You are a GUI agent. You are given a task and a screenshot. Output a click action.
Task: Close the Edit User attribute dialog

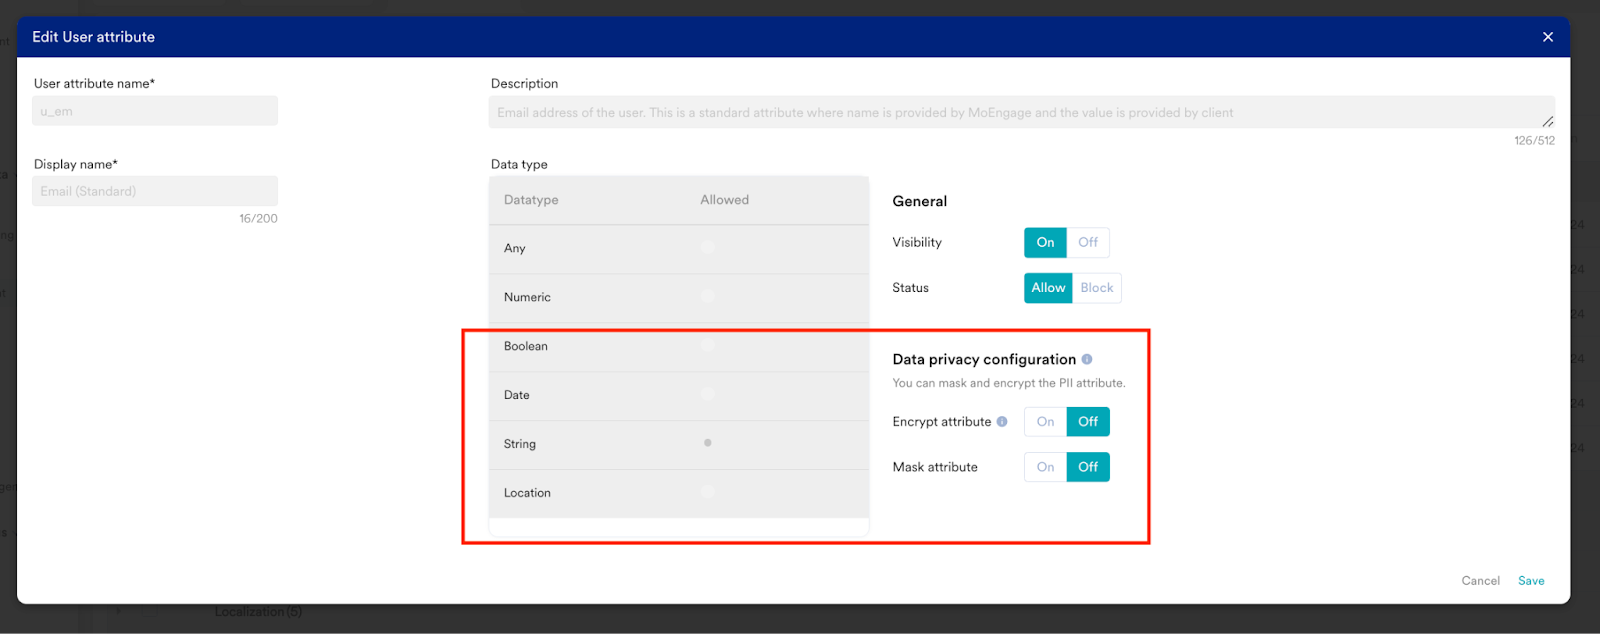tap(1547, 37)
